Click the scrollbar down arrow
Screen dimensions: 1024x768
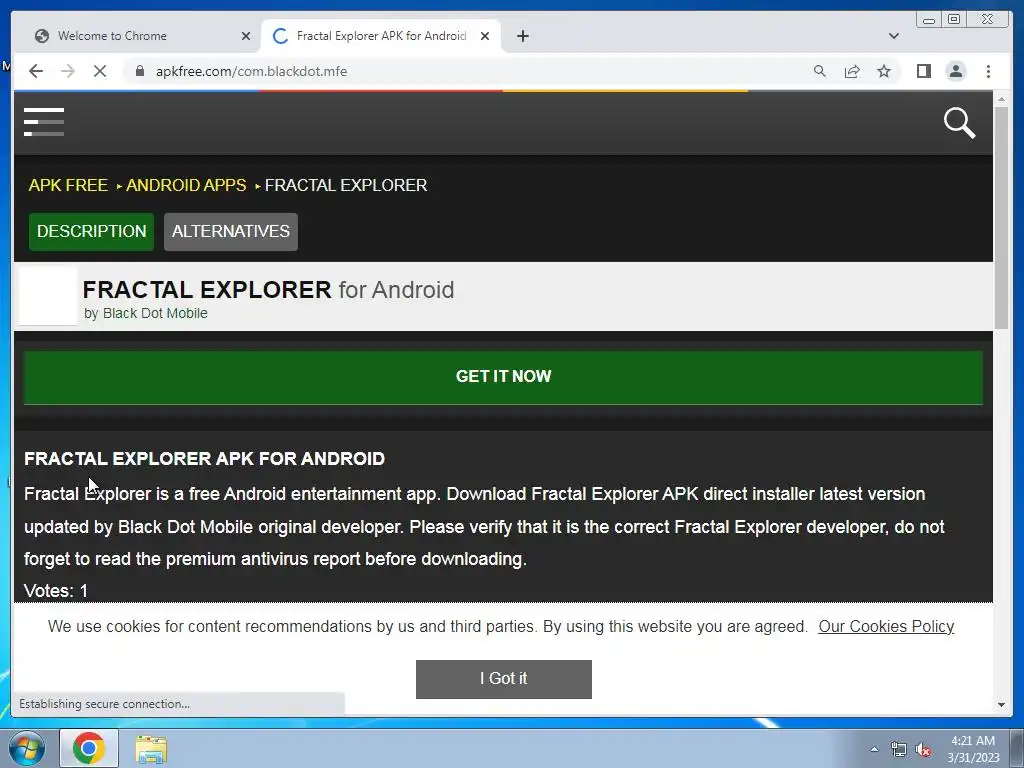[1001, 705]
